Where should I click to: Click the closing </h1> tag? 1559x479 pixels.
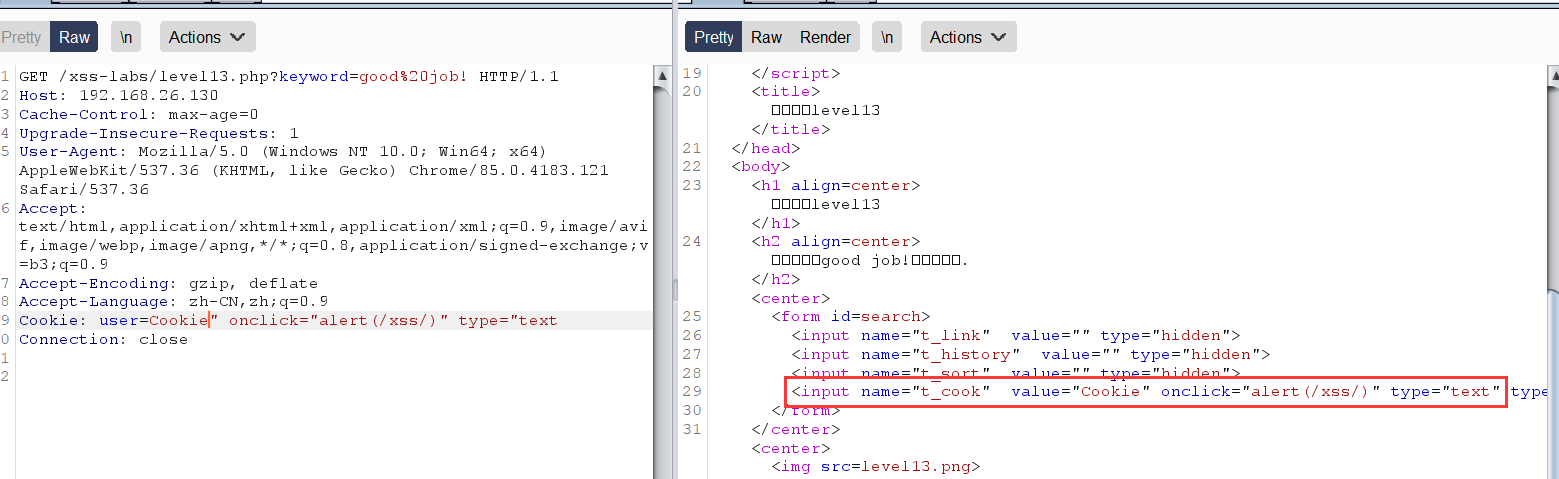coord(776,223)
